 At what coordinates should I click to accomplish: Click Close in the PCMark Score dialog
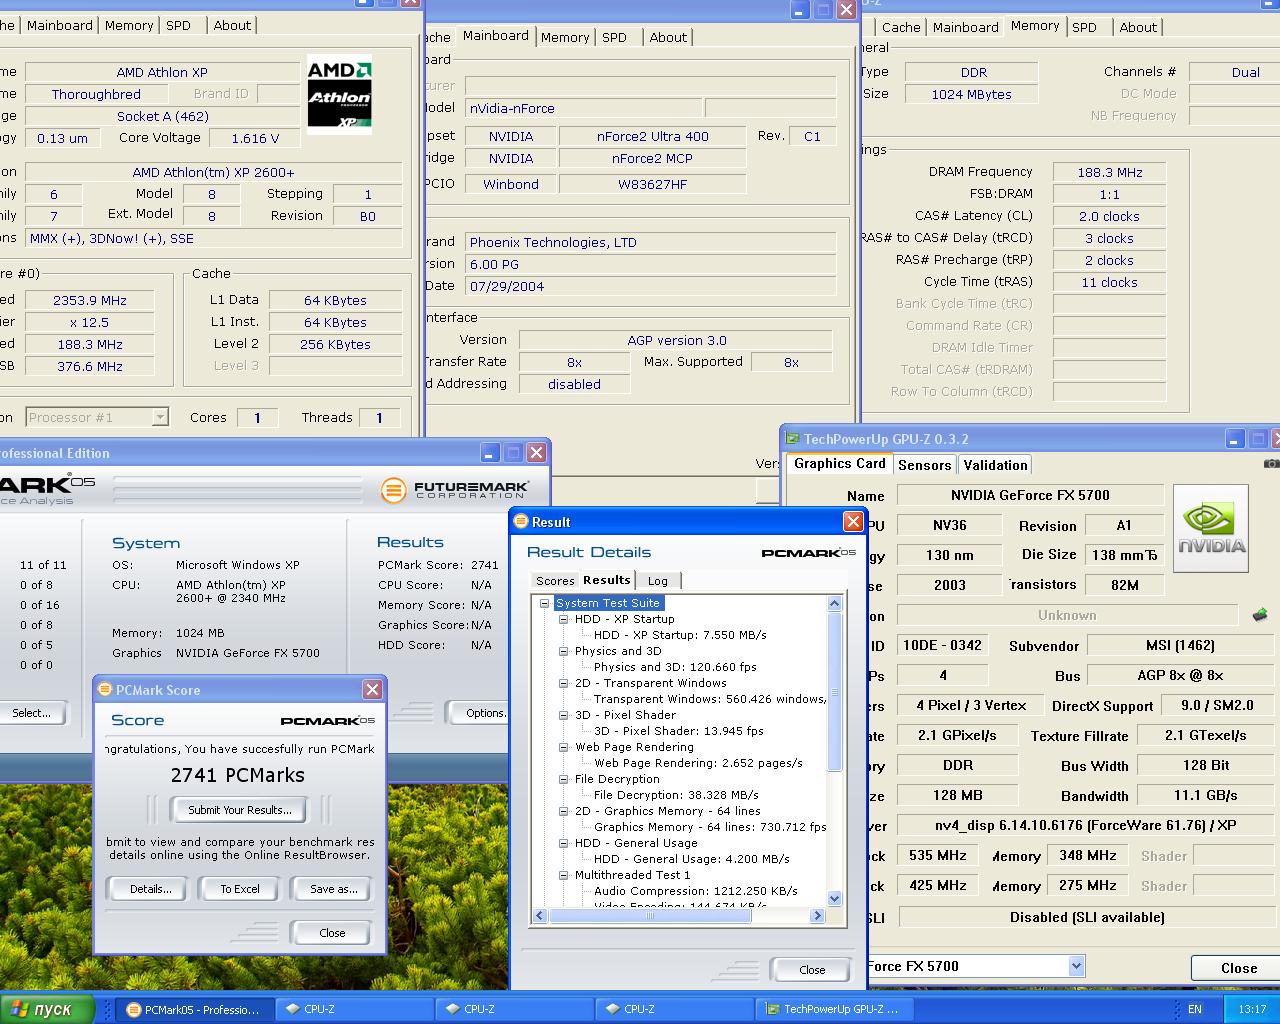tap(332, 933)
